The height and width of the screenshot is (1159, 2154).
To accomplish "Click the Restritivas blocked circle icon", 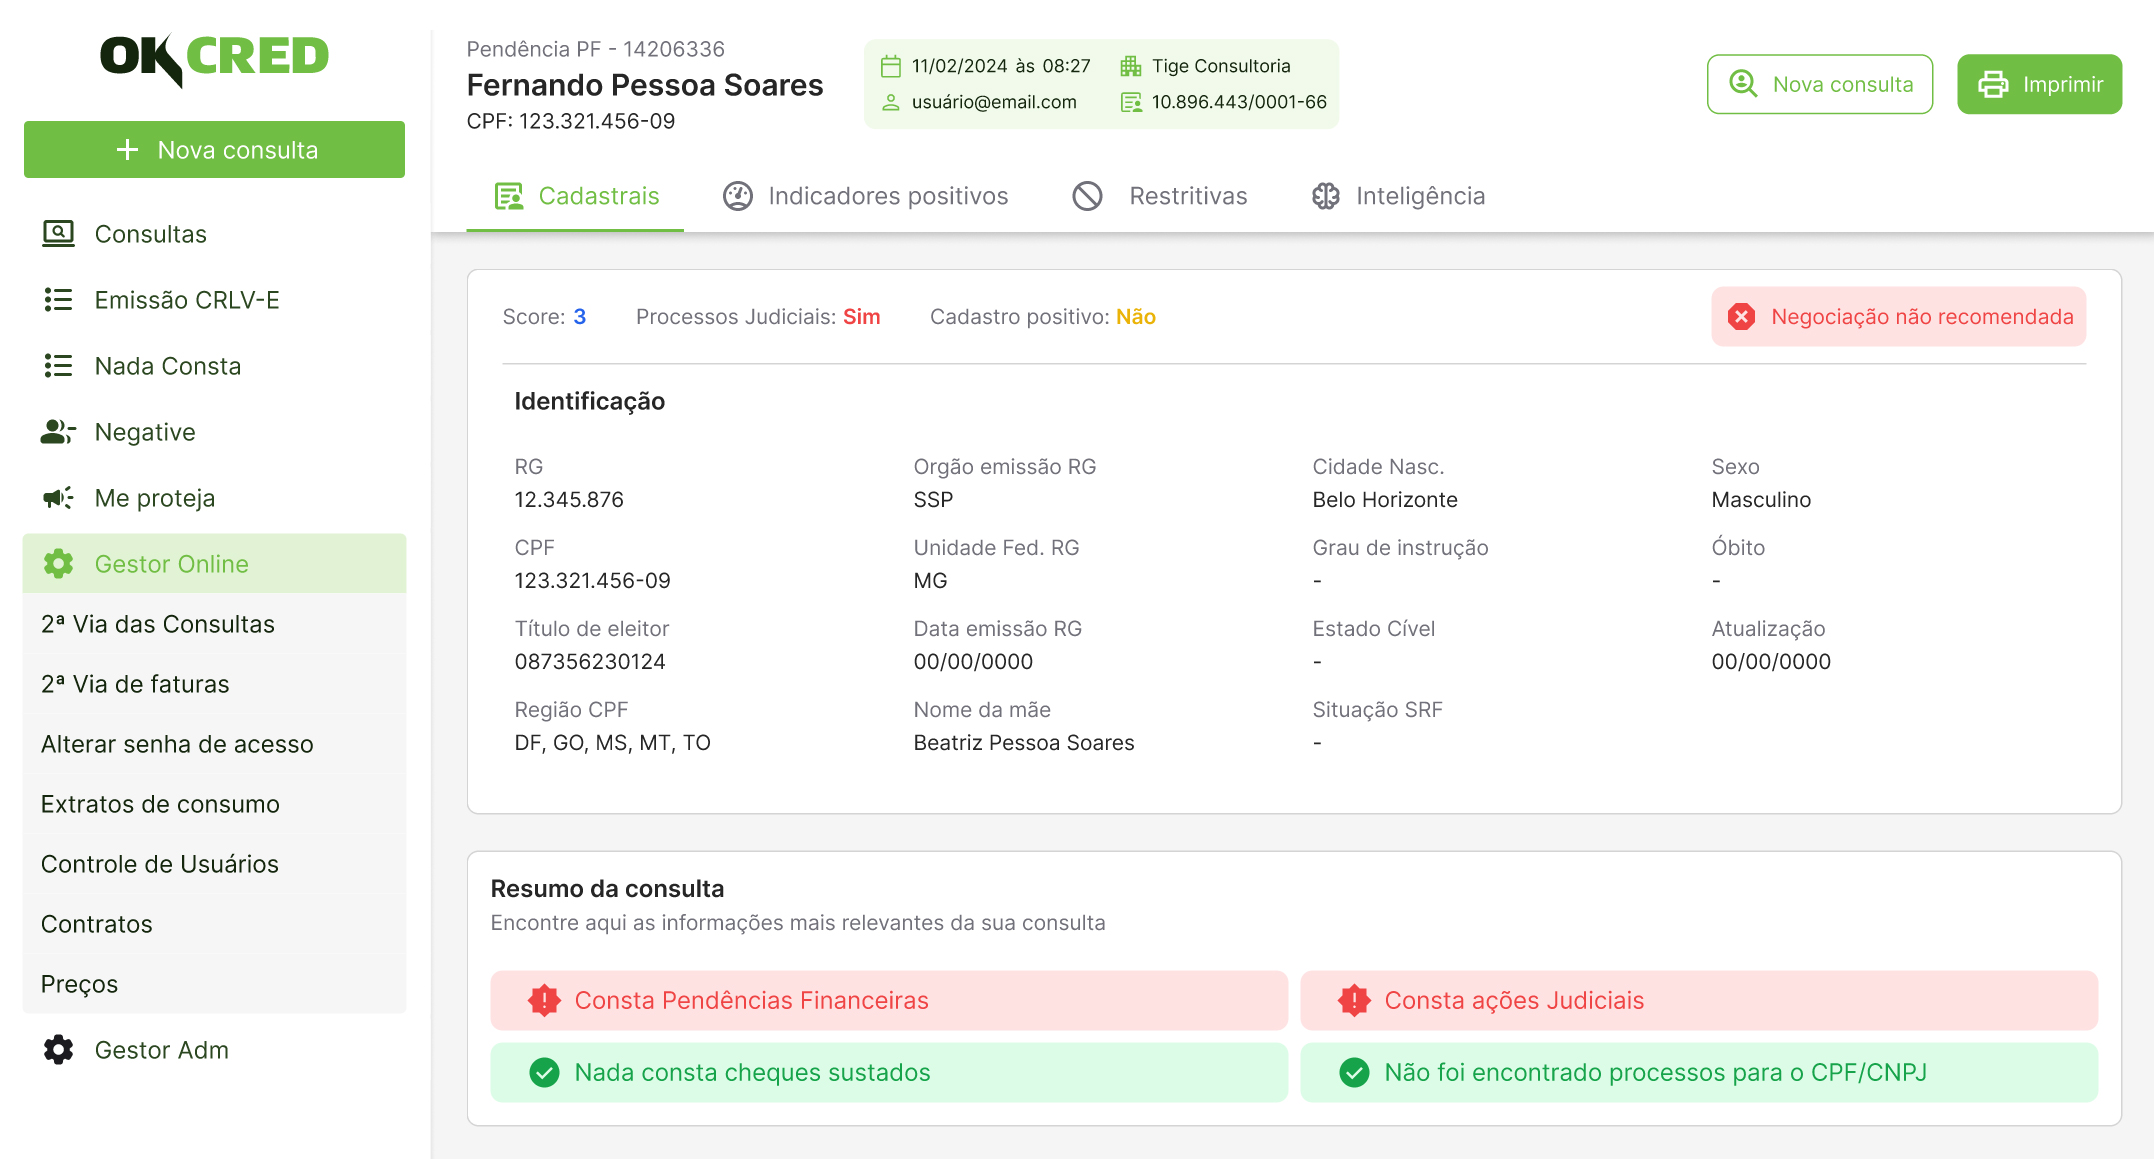I will pos(1087,196).
